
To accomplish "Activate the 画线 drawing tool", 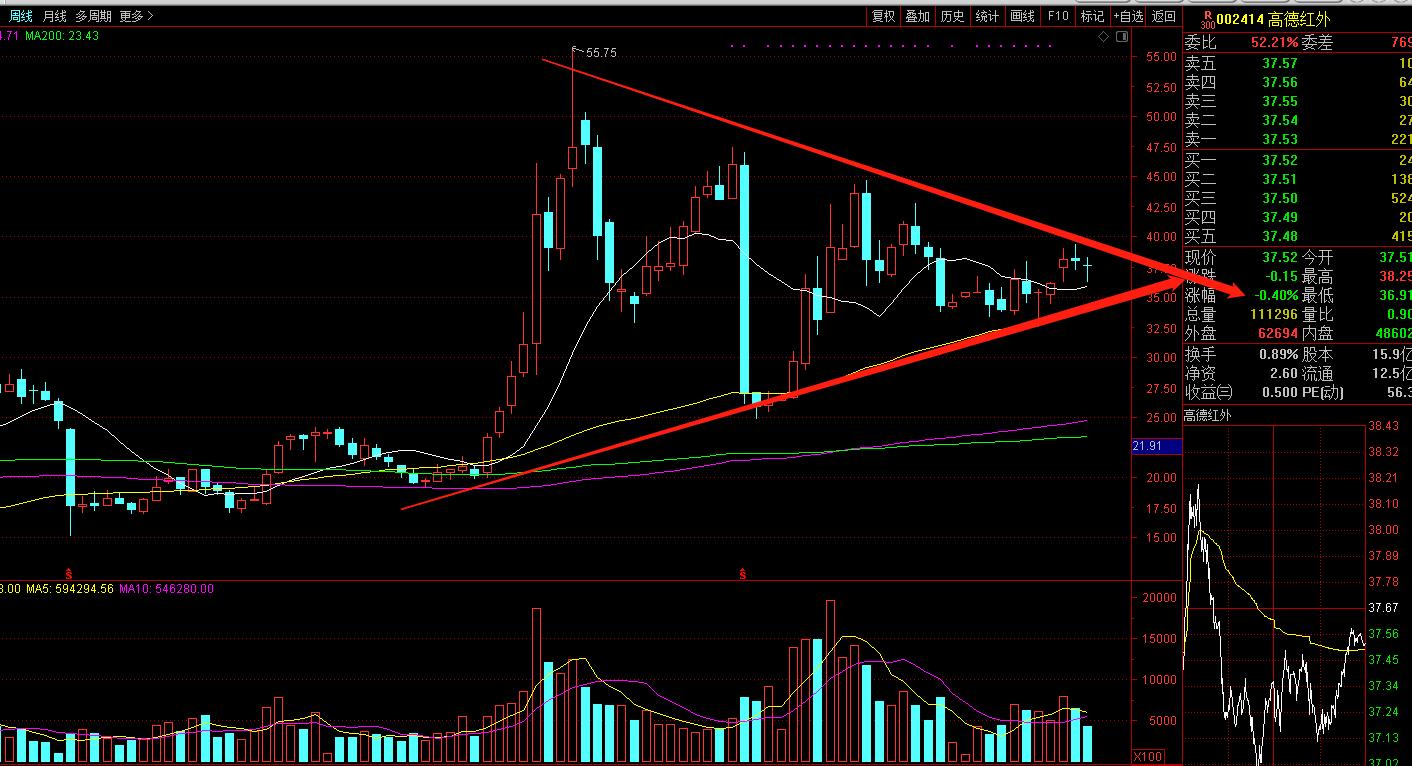I will [1022, 16].
